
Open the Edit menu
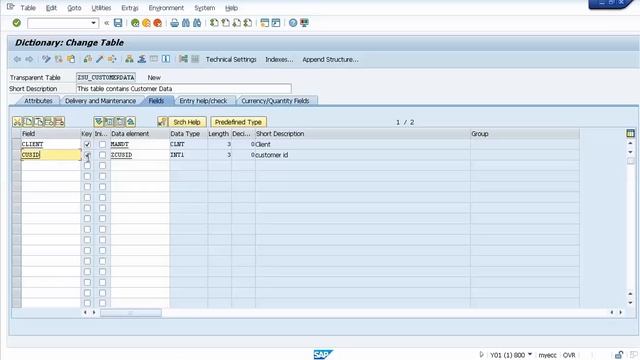point(51,8)
